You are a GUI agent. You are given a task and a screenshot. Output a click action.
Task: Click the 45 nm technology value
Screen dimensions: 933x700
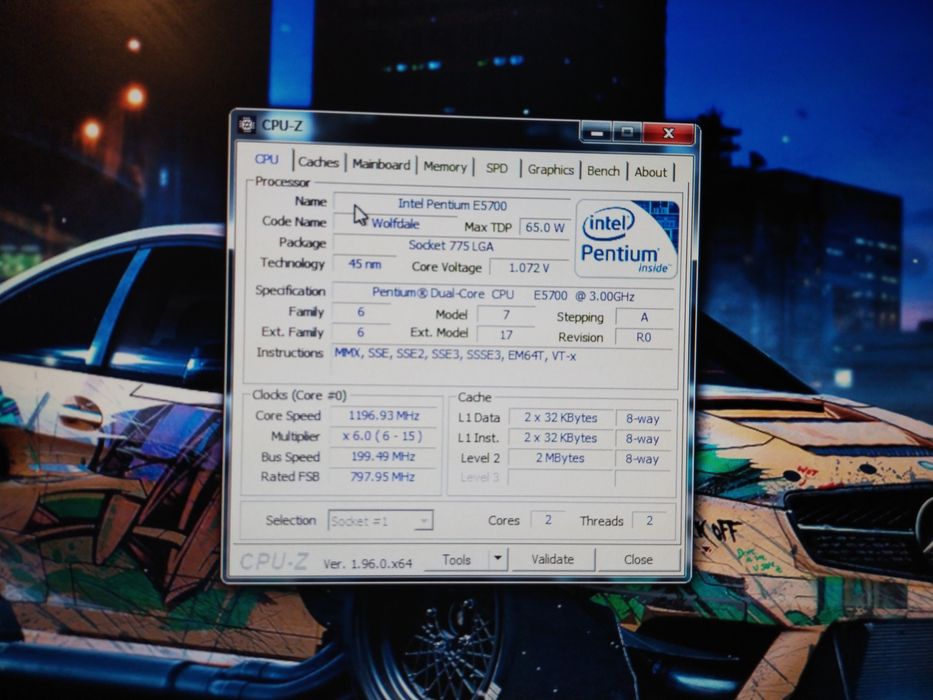pyautogui.click(x=364, y=264)
